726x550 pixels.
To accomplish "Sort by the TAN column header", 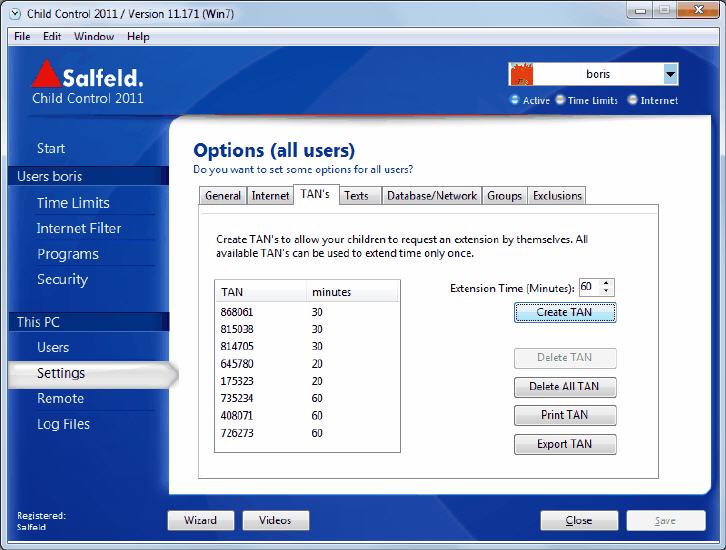I will 261,292.
